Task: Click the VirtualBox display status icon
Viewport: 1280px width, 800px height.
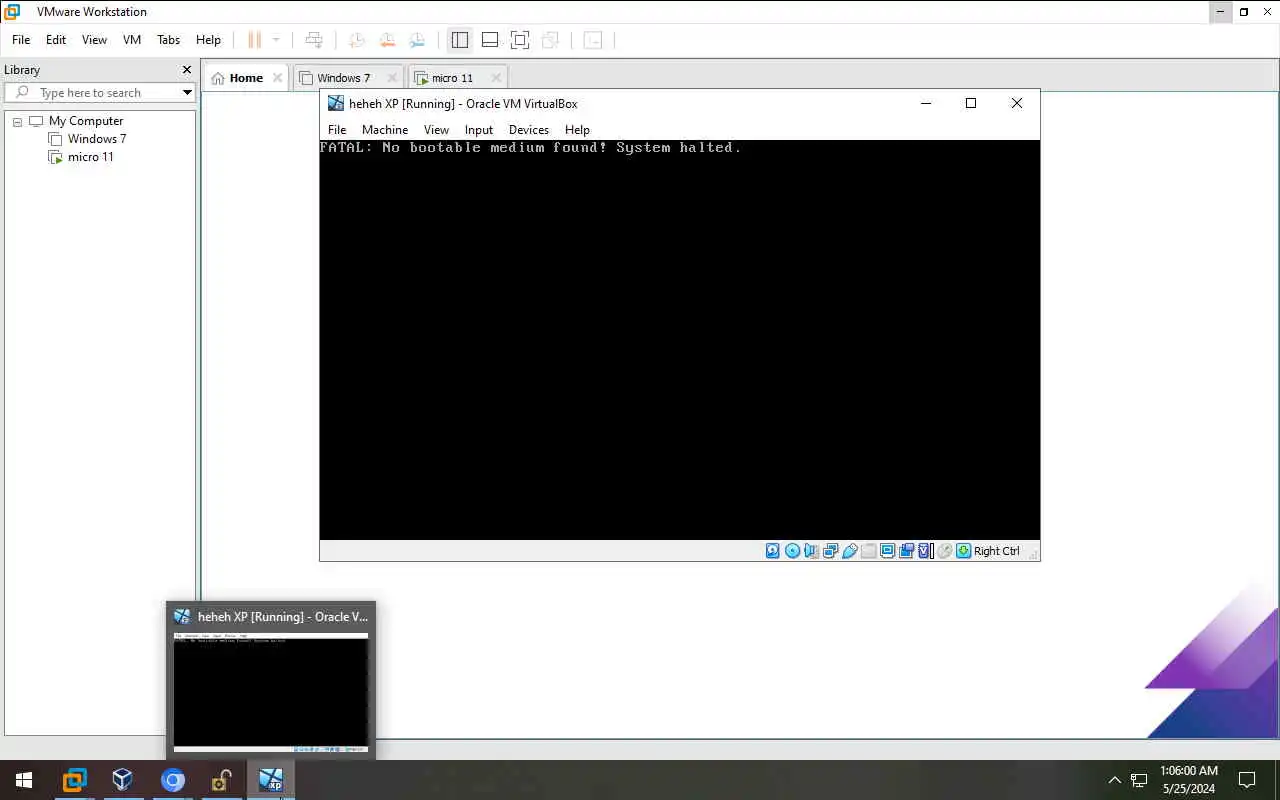Action: (x=887, y=551)
